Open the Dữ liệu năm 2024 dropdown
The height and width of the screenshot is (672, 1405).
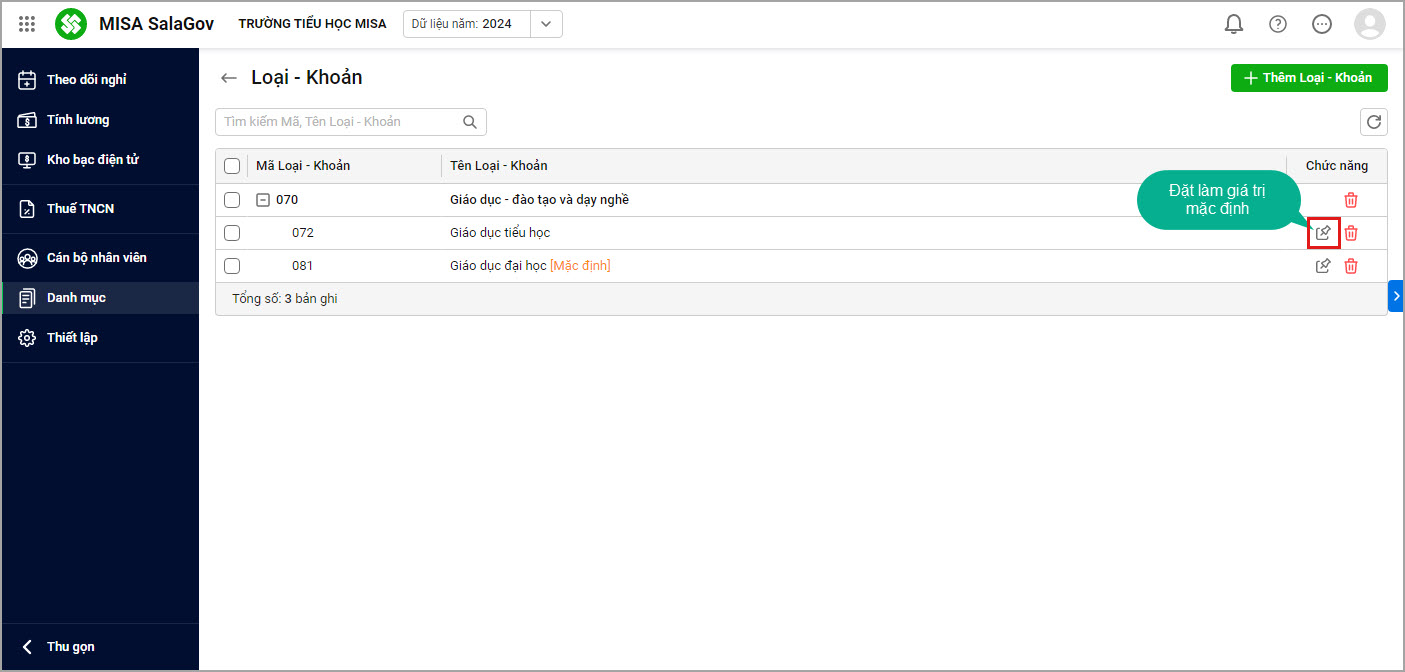click(x=545, y=24)
